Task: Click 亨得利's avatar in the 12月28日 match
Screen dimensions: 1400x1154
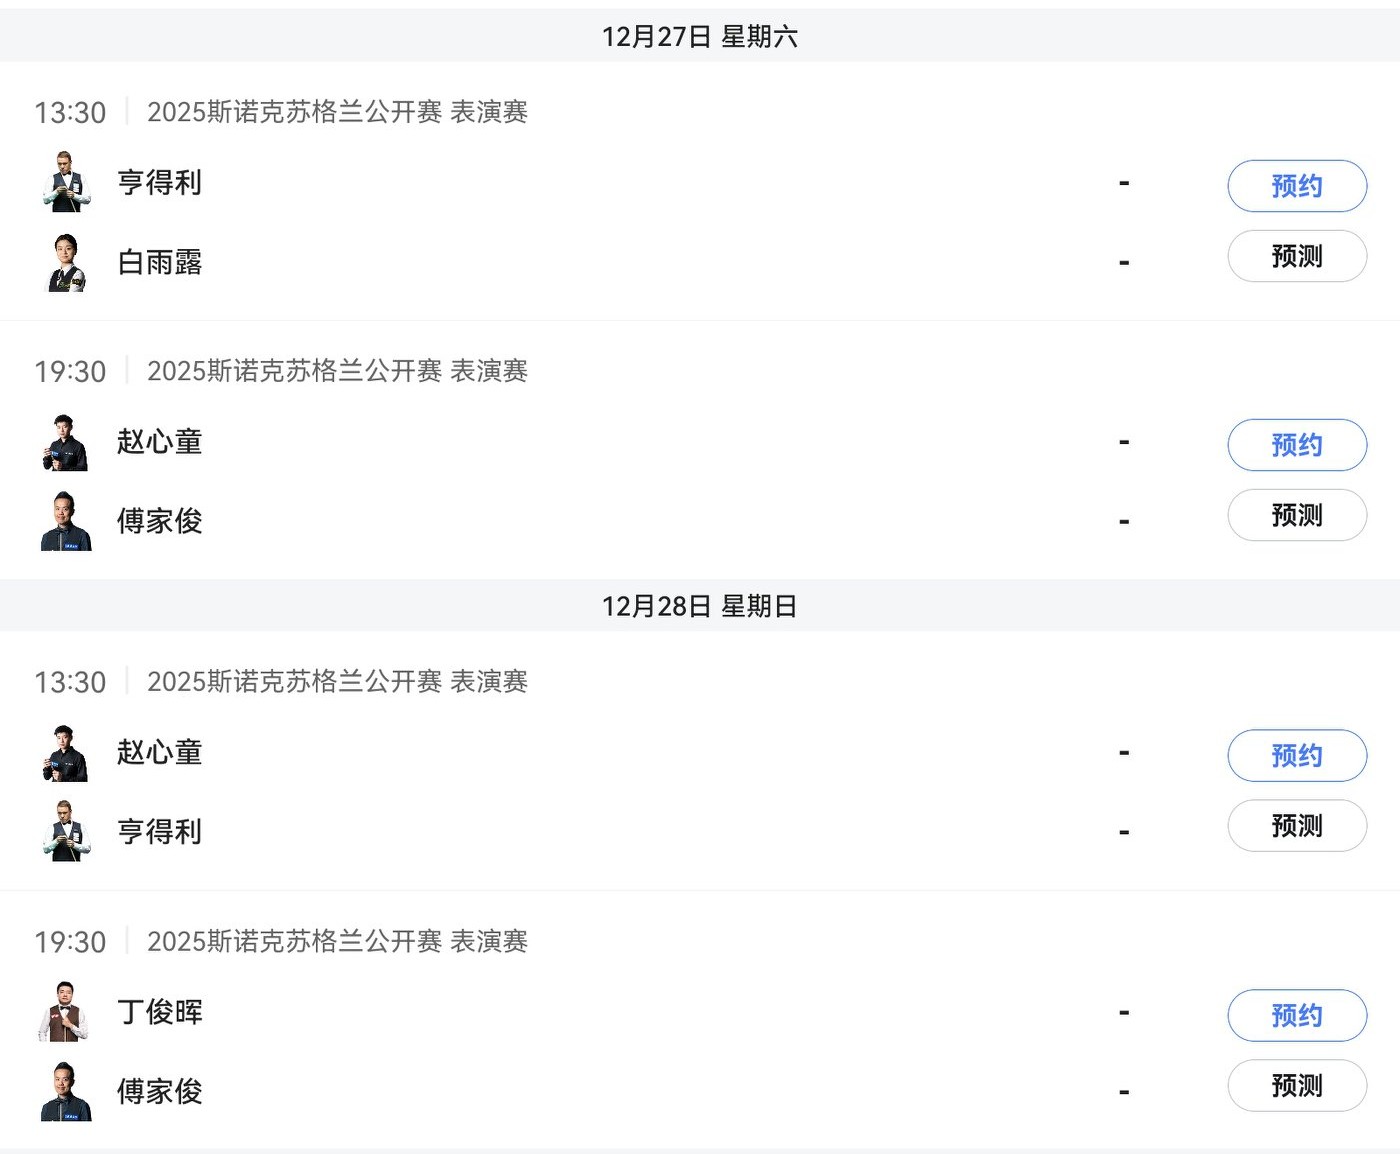Action: pyautogui.click(x=67, y=832)
